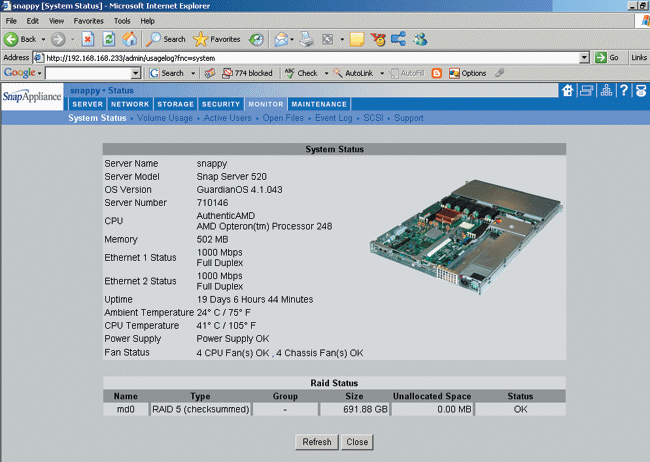650x462 pixels.
Task: Open the Volume Usage link
Action: click(165, 118)
